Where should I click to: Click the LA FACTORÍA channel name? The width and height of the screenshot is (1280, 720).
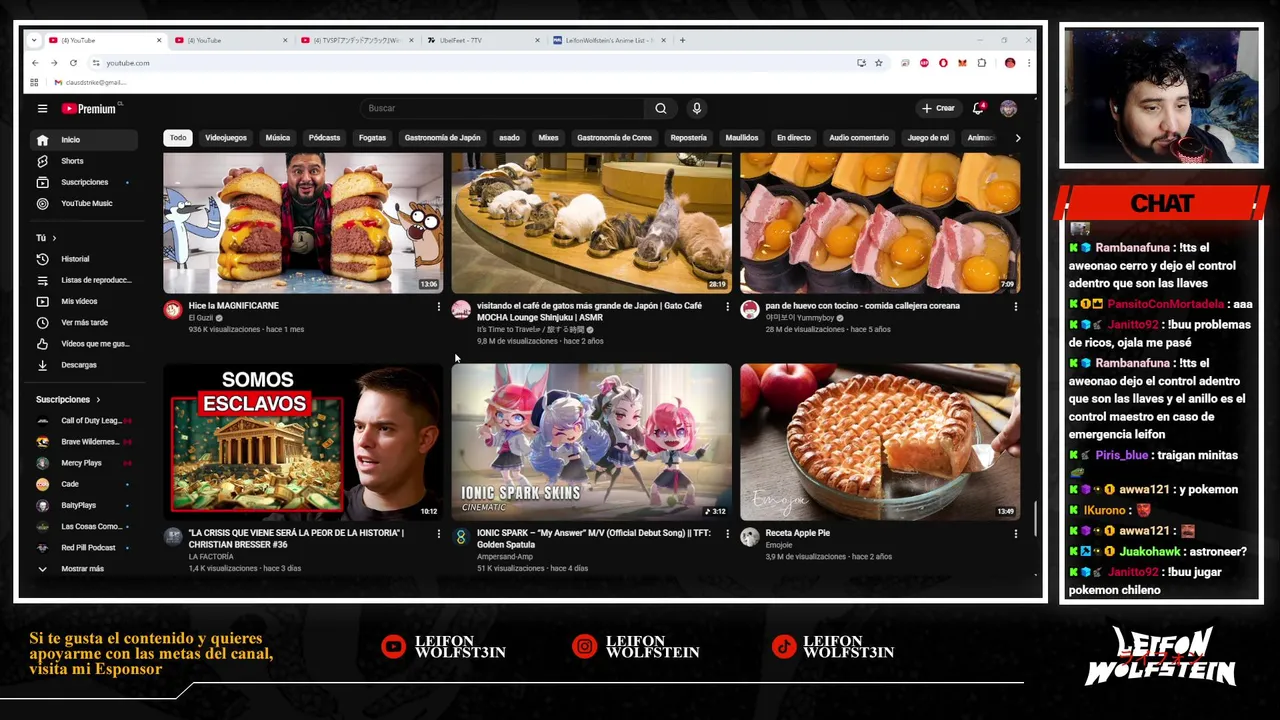(x=210, y=557)
